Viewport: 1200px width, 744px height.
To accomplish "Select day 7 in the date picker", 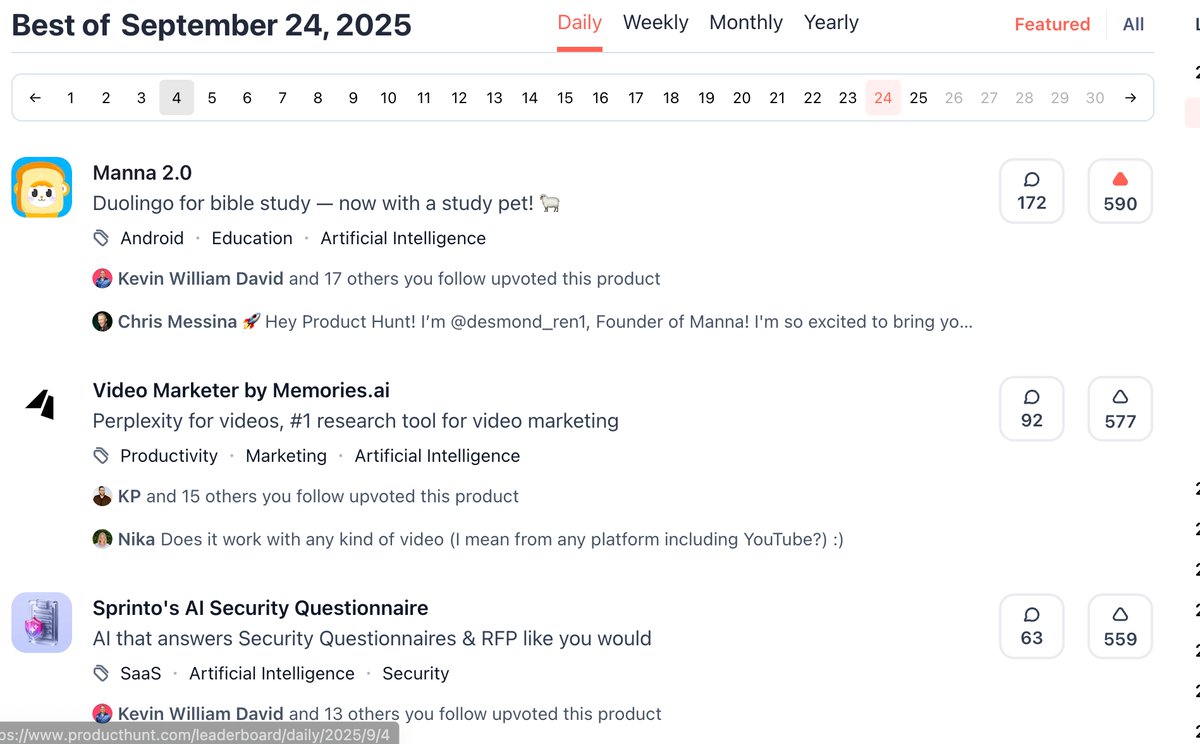I will click(x=283, y=97).
